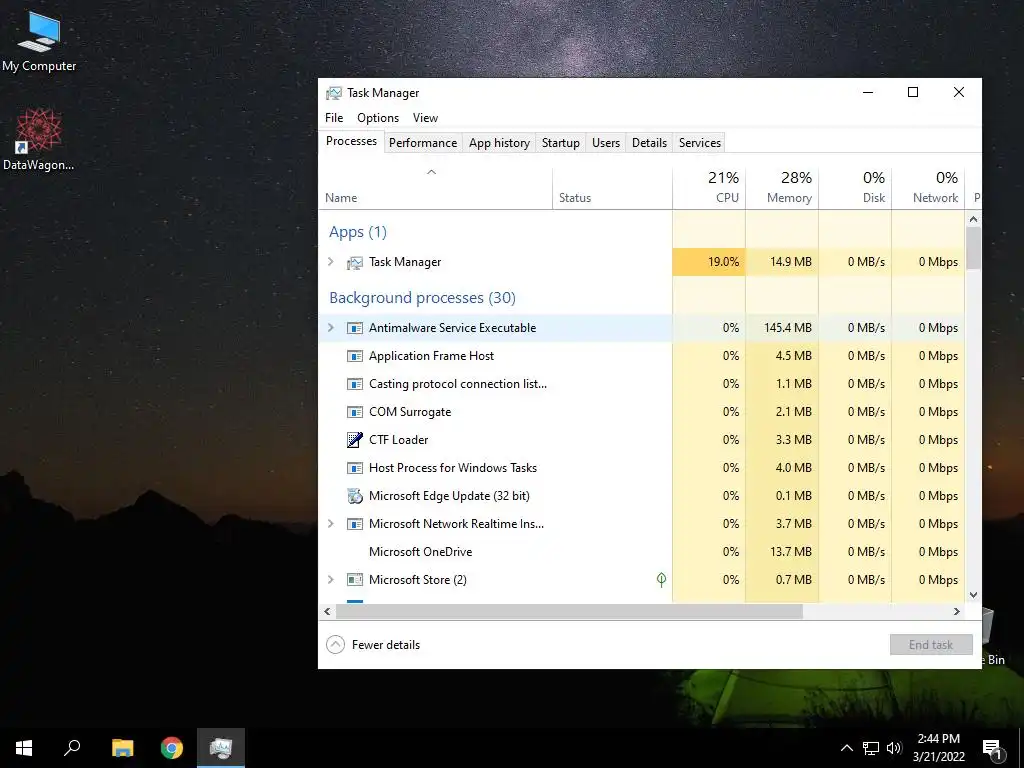The height and width of the screenshot is (768, 1024).
Task: Expand Microsoft Network Realtime Inspection row
Action: (x=330, y=524)
